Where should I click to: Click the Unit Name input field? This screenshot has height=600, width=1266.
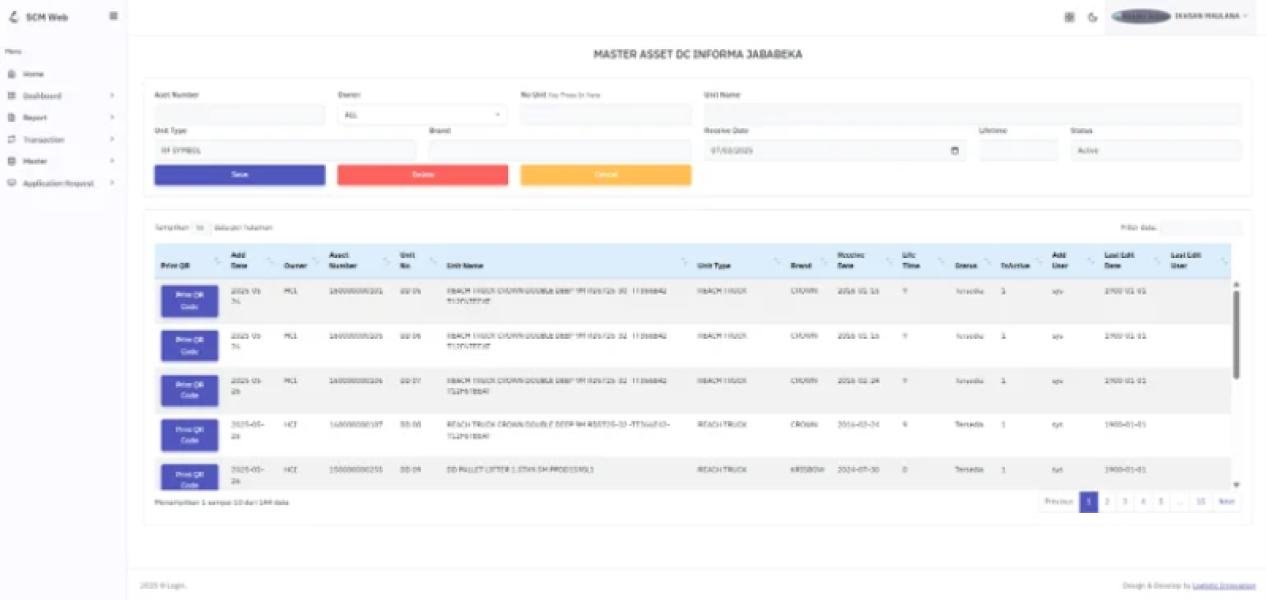972,115
